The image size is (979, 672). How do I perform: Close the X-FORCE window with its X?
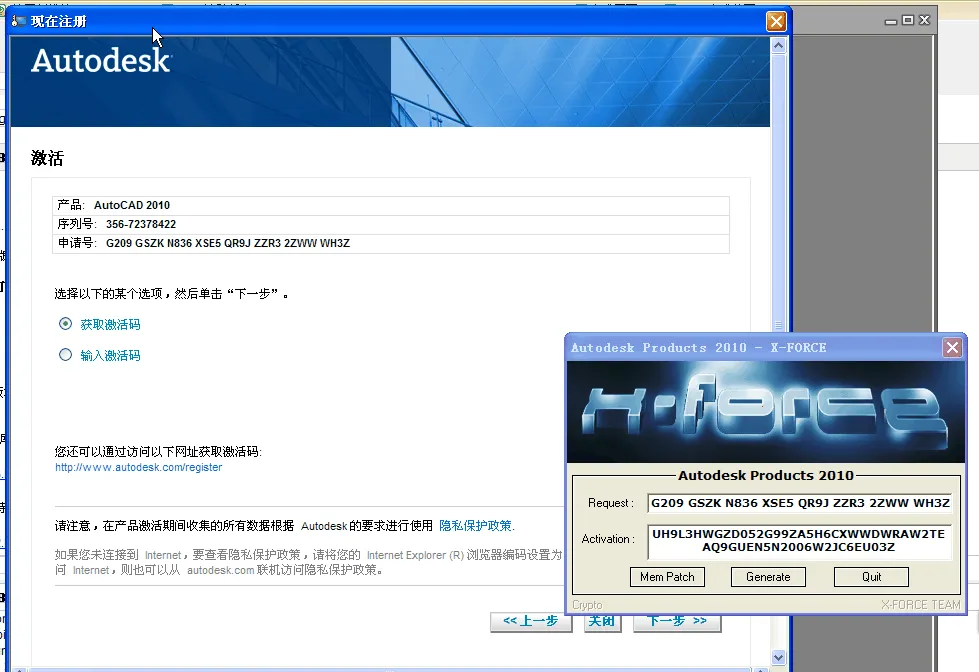(x=952, y=347)
